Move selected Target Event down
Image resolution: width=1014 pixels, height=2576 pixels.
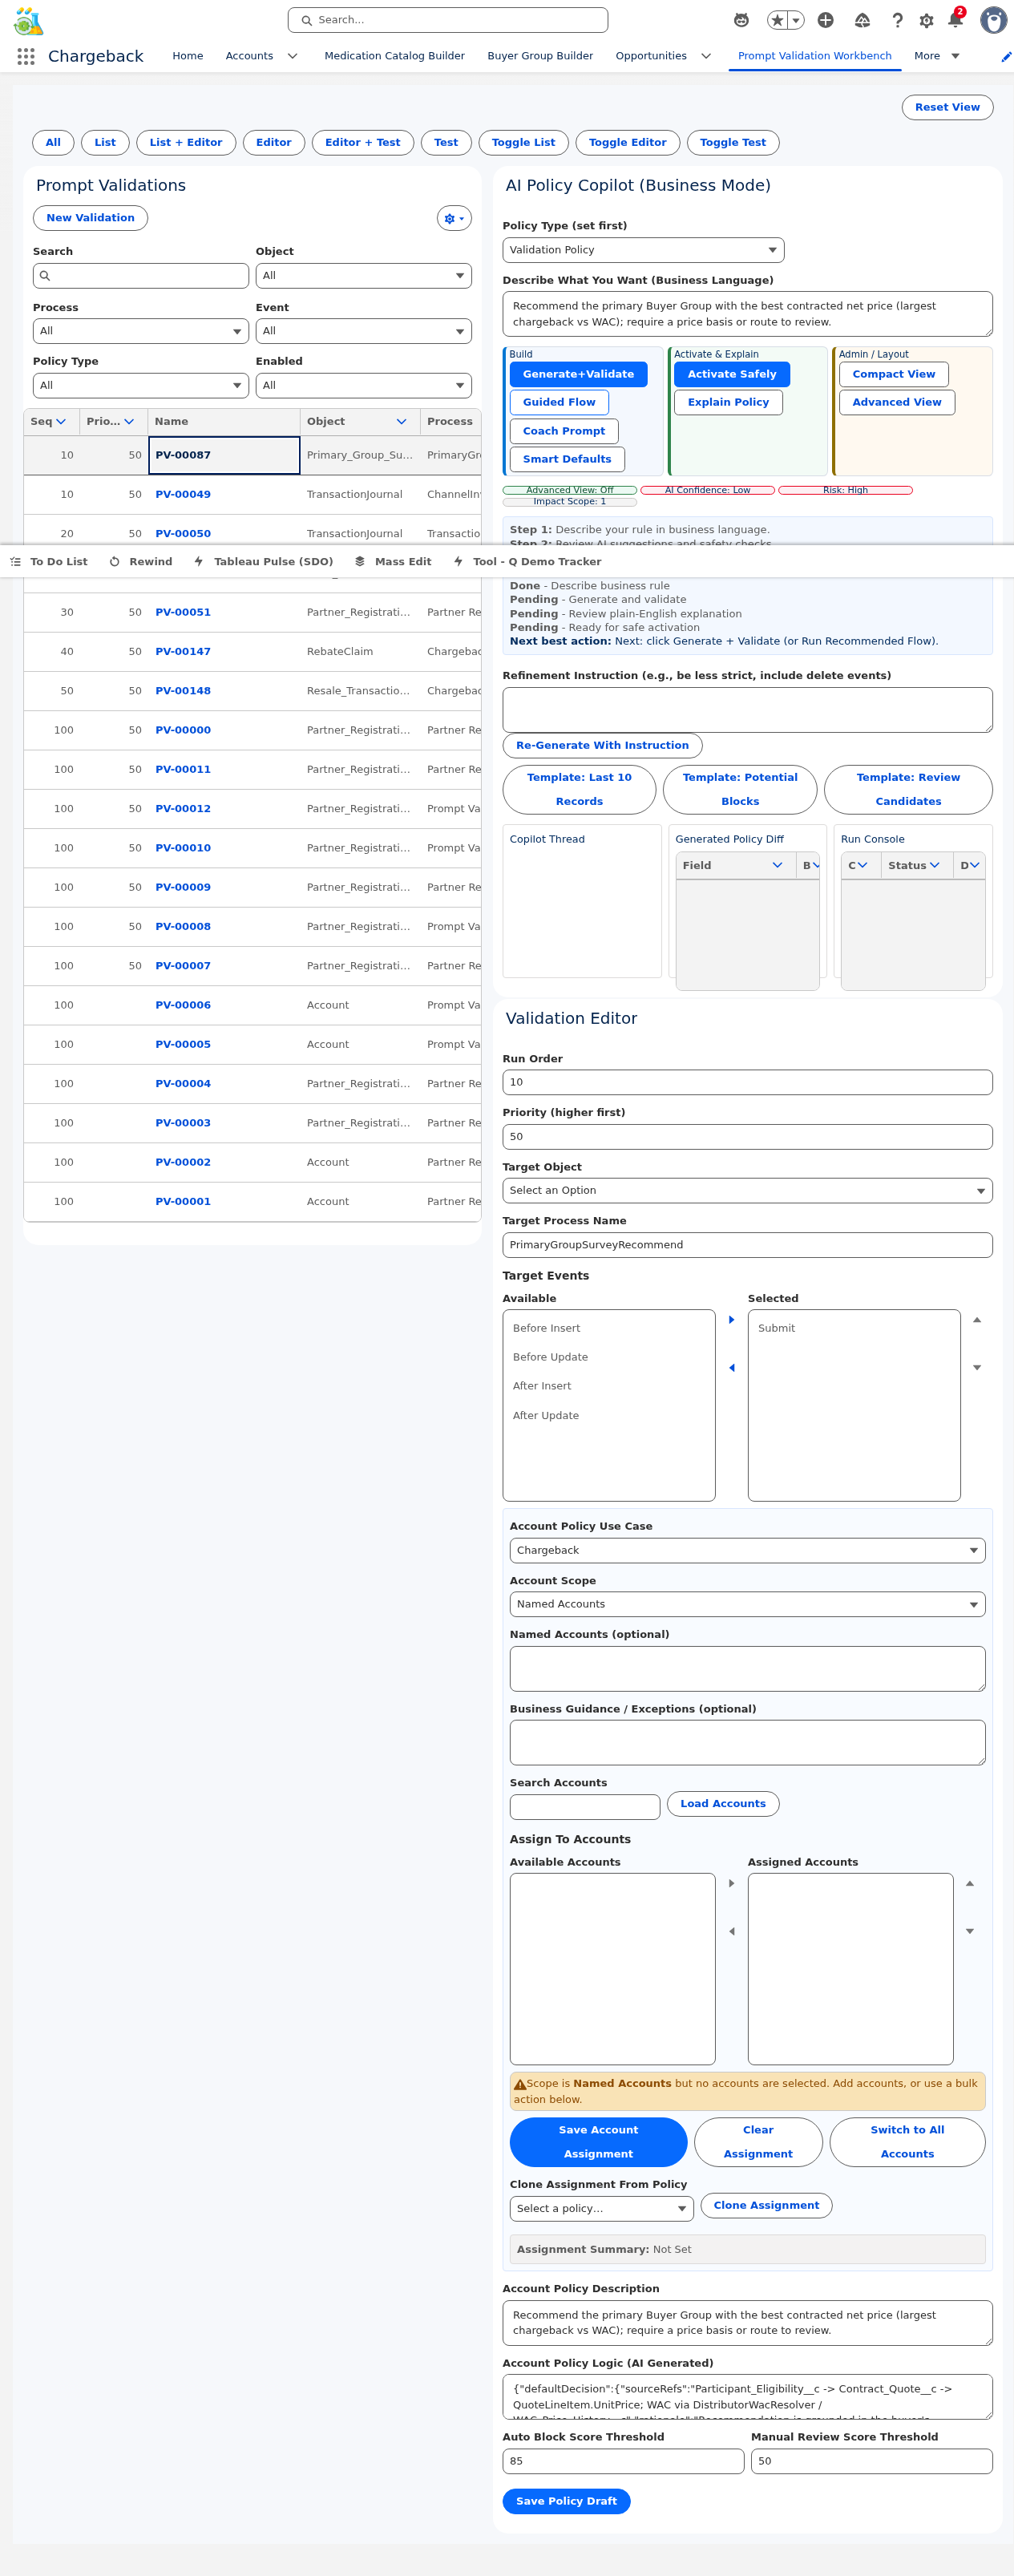977,1368
